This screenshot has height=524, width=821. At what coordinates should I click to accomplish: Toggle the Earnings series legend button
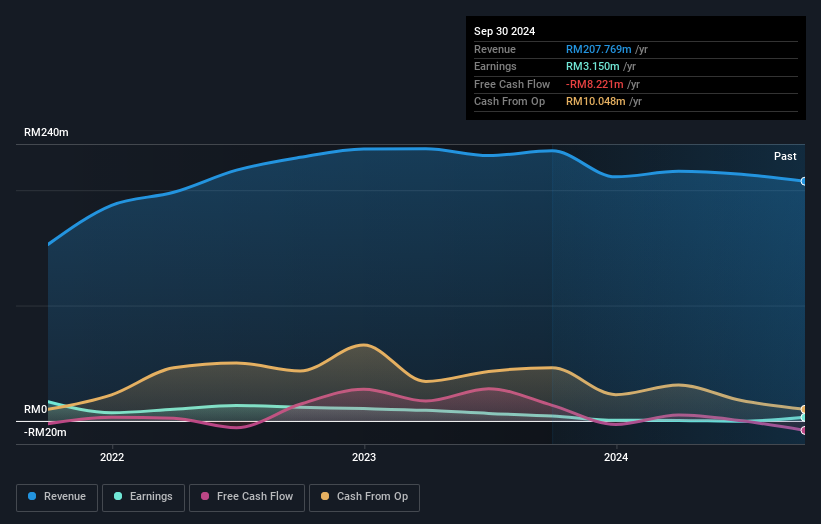(x=143, y=497)
